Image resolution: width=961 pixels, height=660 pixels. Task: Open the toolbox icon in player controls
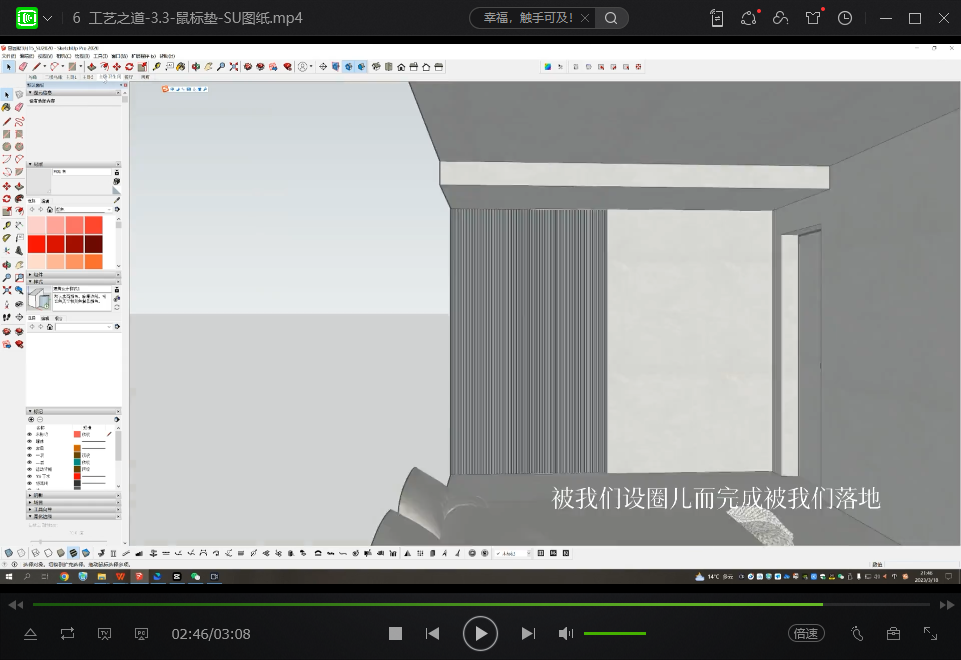893,633
